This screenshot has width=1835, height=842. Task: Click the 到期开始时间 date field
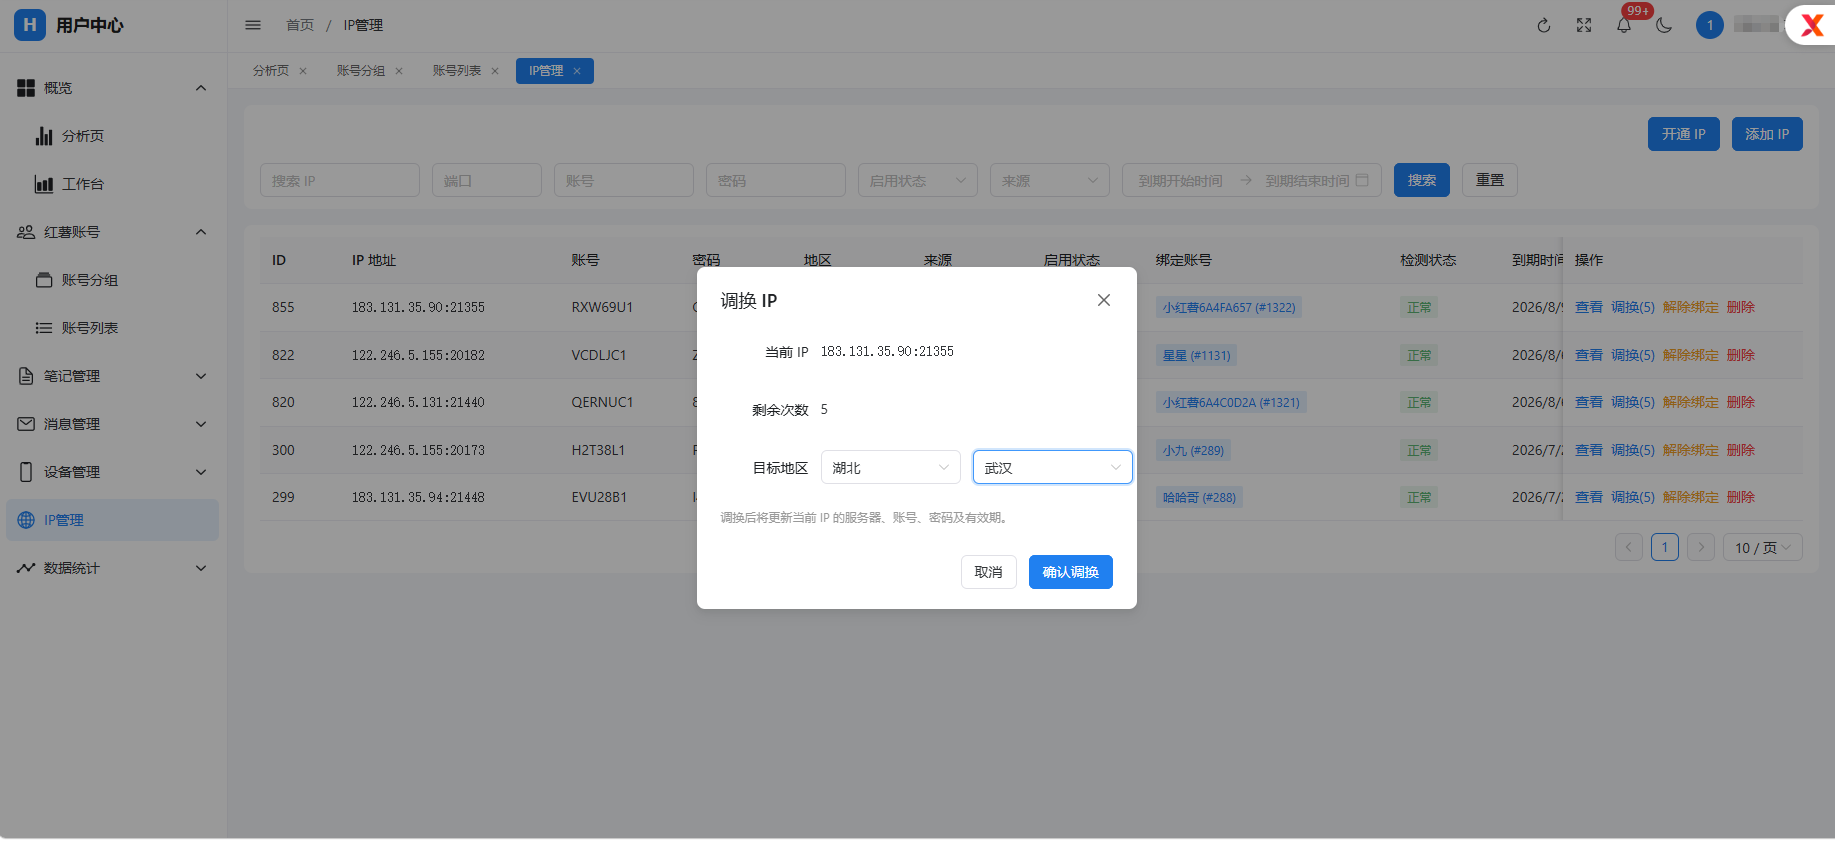tap(1180, 180)
